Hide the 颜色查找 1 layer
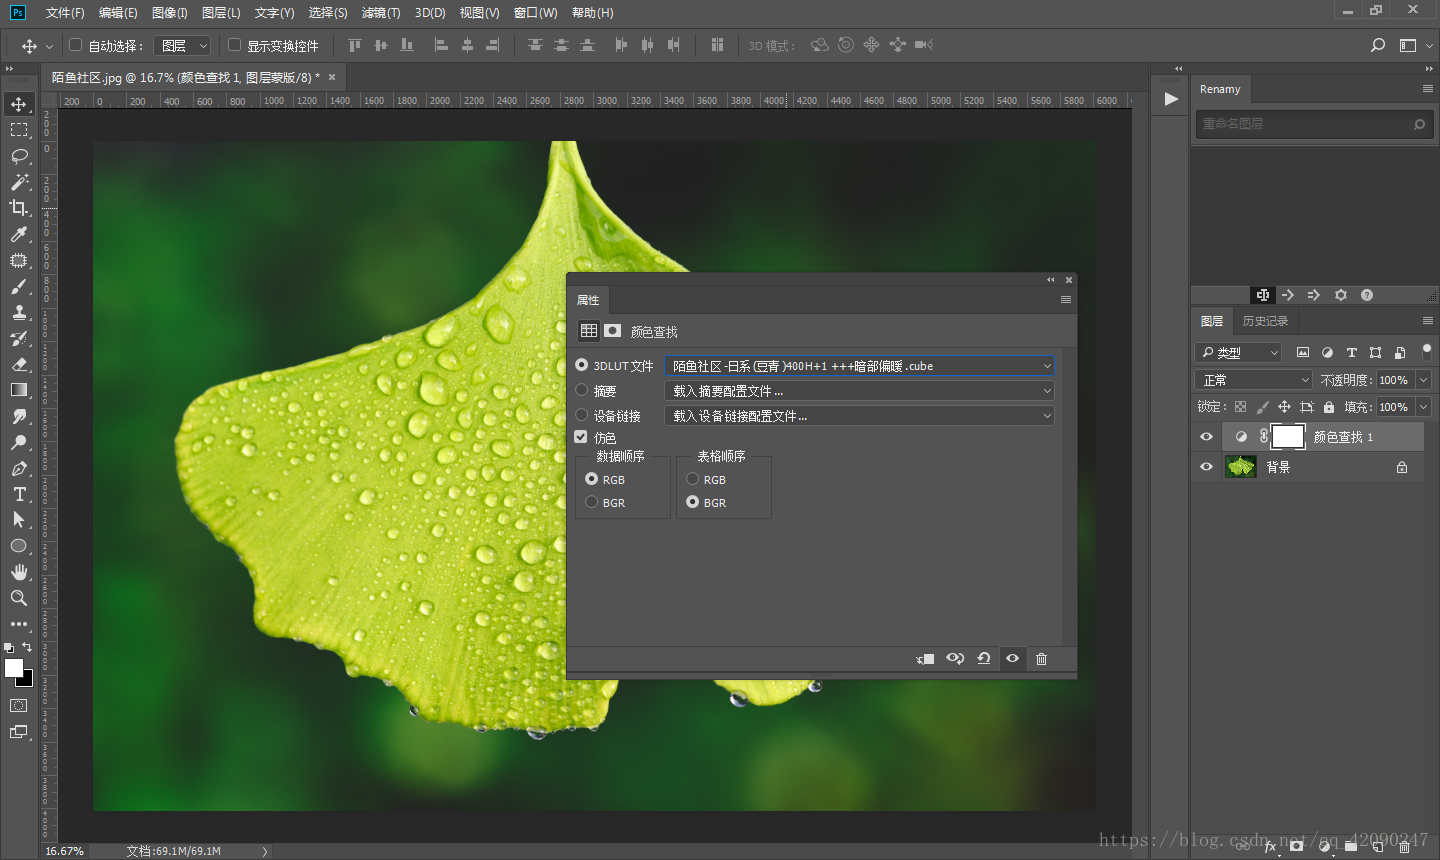The height and width of the screenshot is (860, 1440). [1206, 437]
